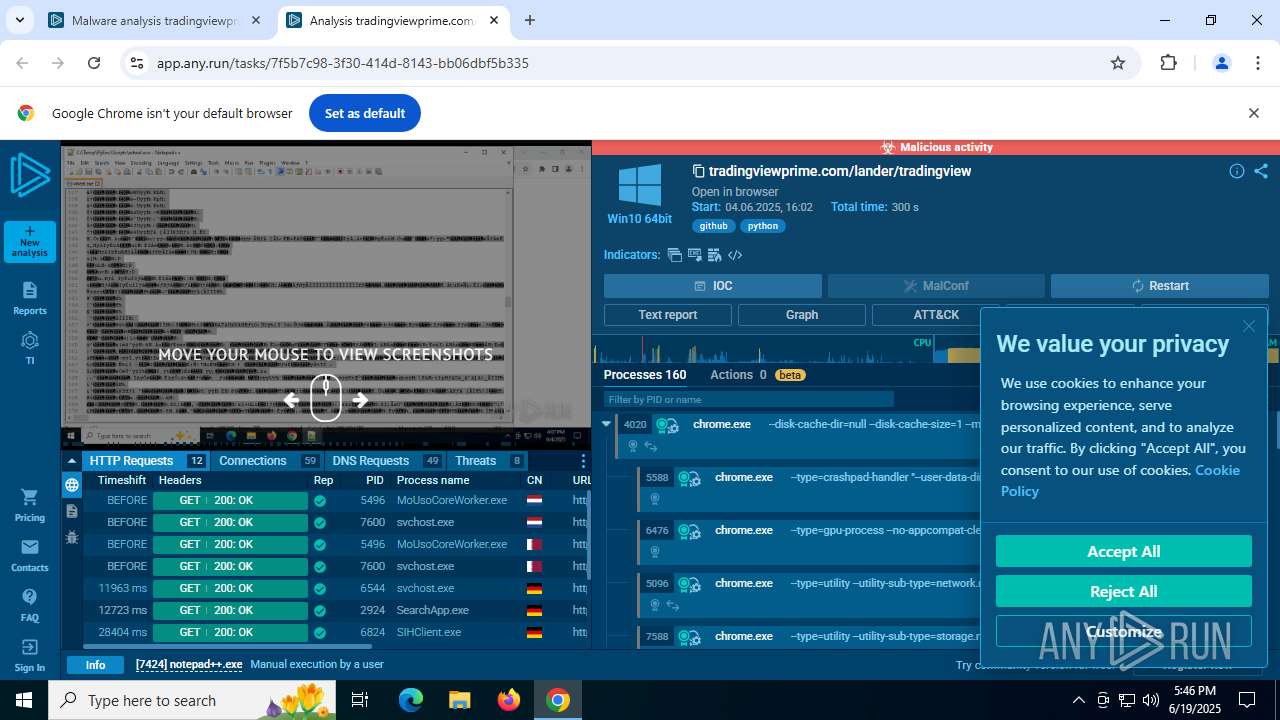The image size is (1280, 720).
Task: Open the DNS Requests tab
Action: [x=387, y=461]
